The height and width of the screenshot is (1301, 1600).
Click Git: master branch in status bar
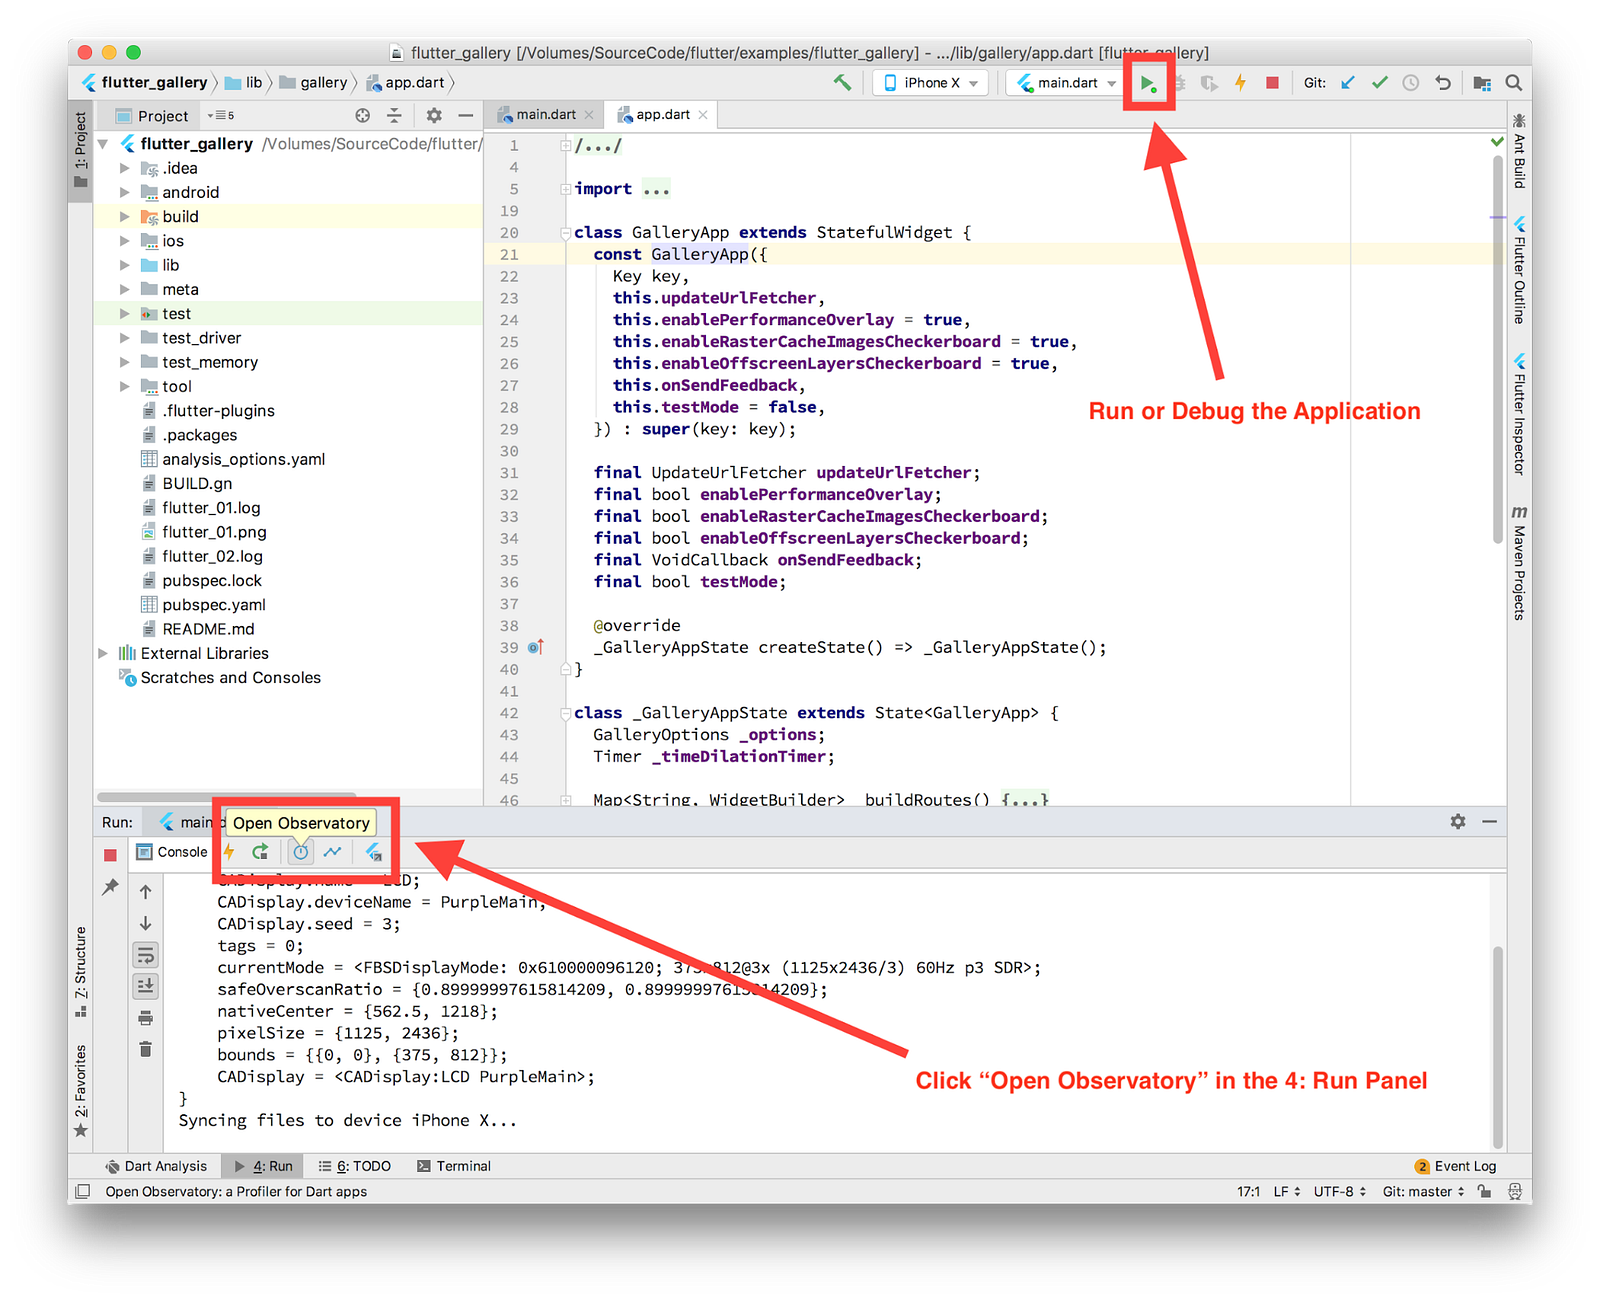[x=1423, y=1192]
